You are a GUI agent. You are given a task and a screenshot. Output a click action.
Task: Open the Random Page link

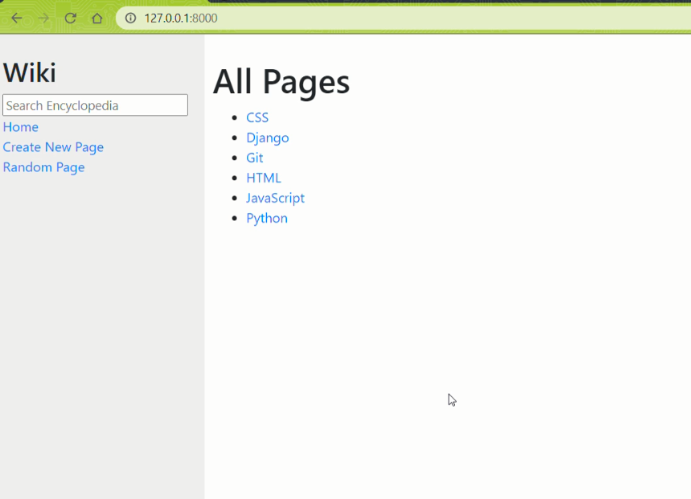pos(44,168)
